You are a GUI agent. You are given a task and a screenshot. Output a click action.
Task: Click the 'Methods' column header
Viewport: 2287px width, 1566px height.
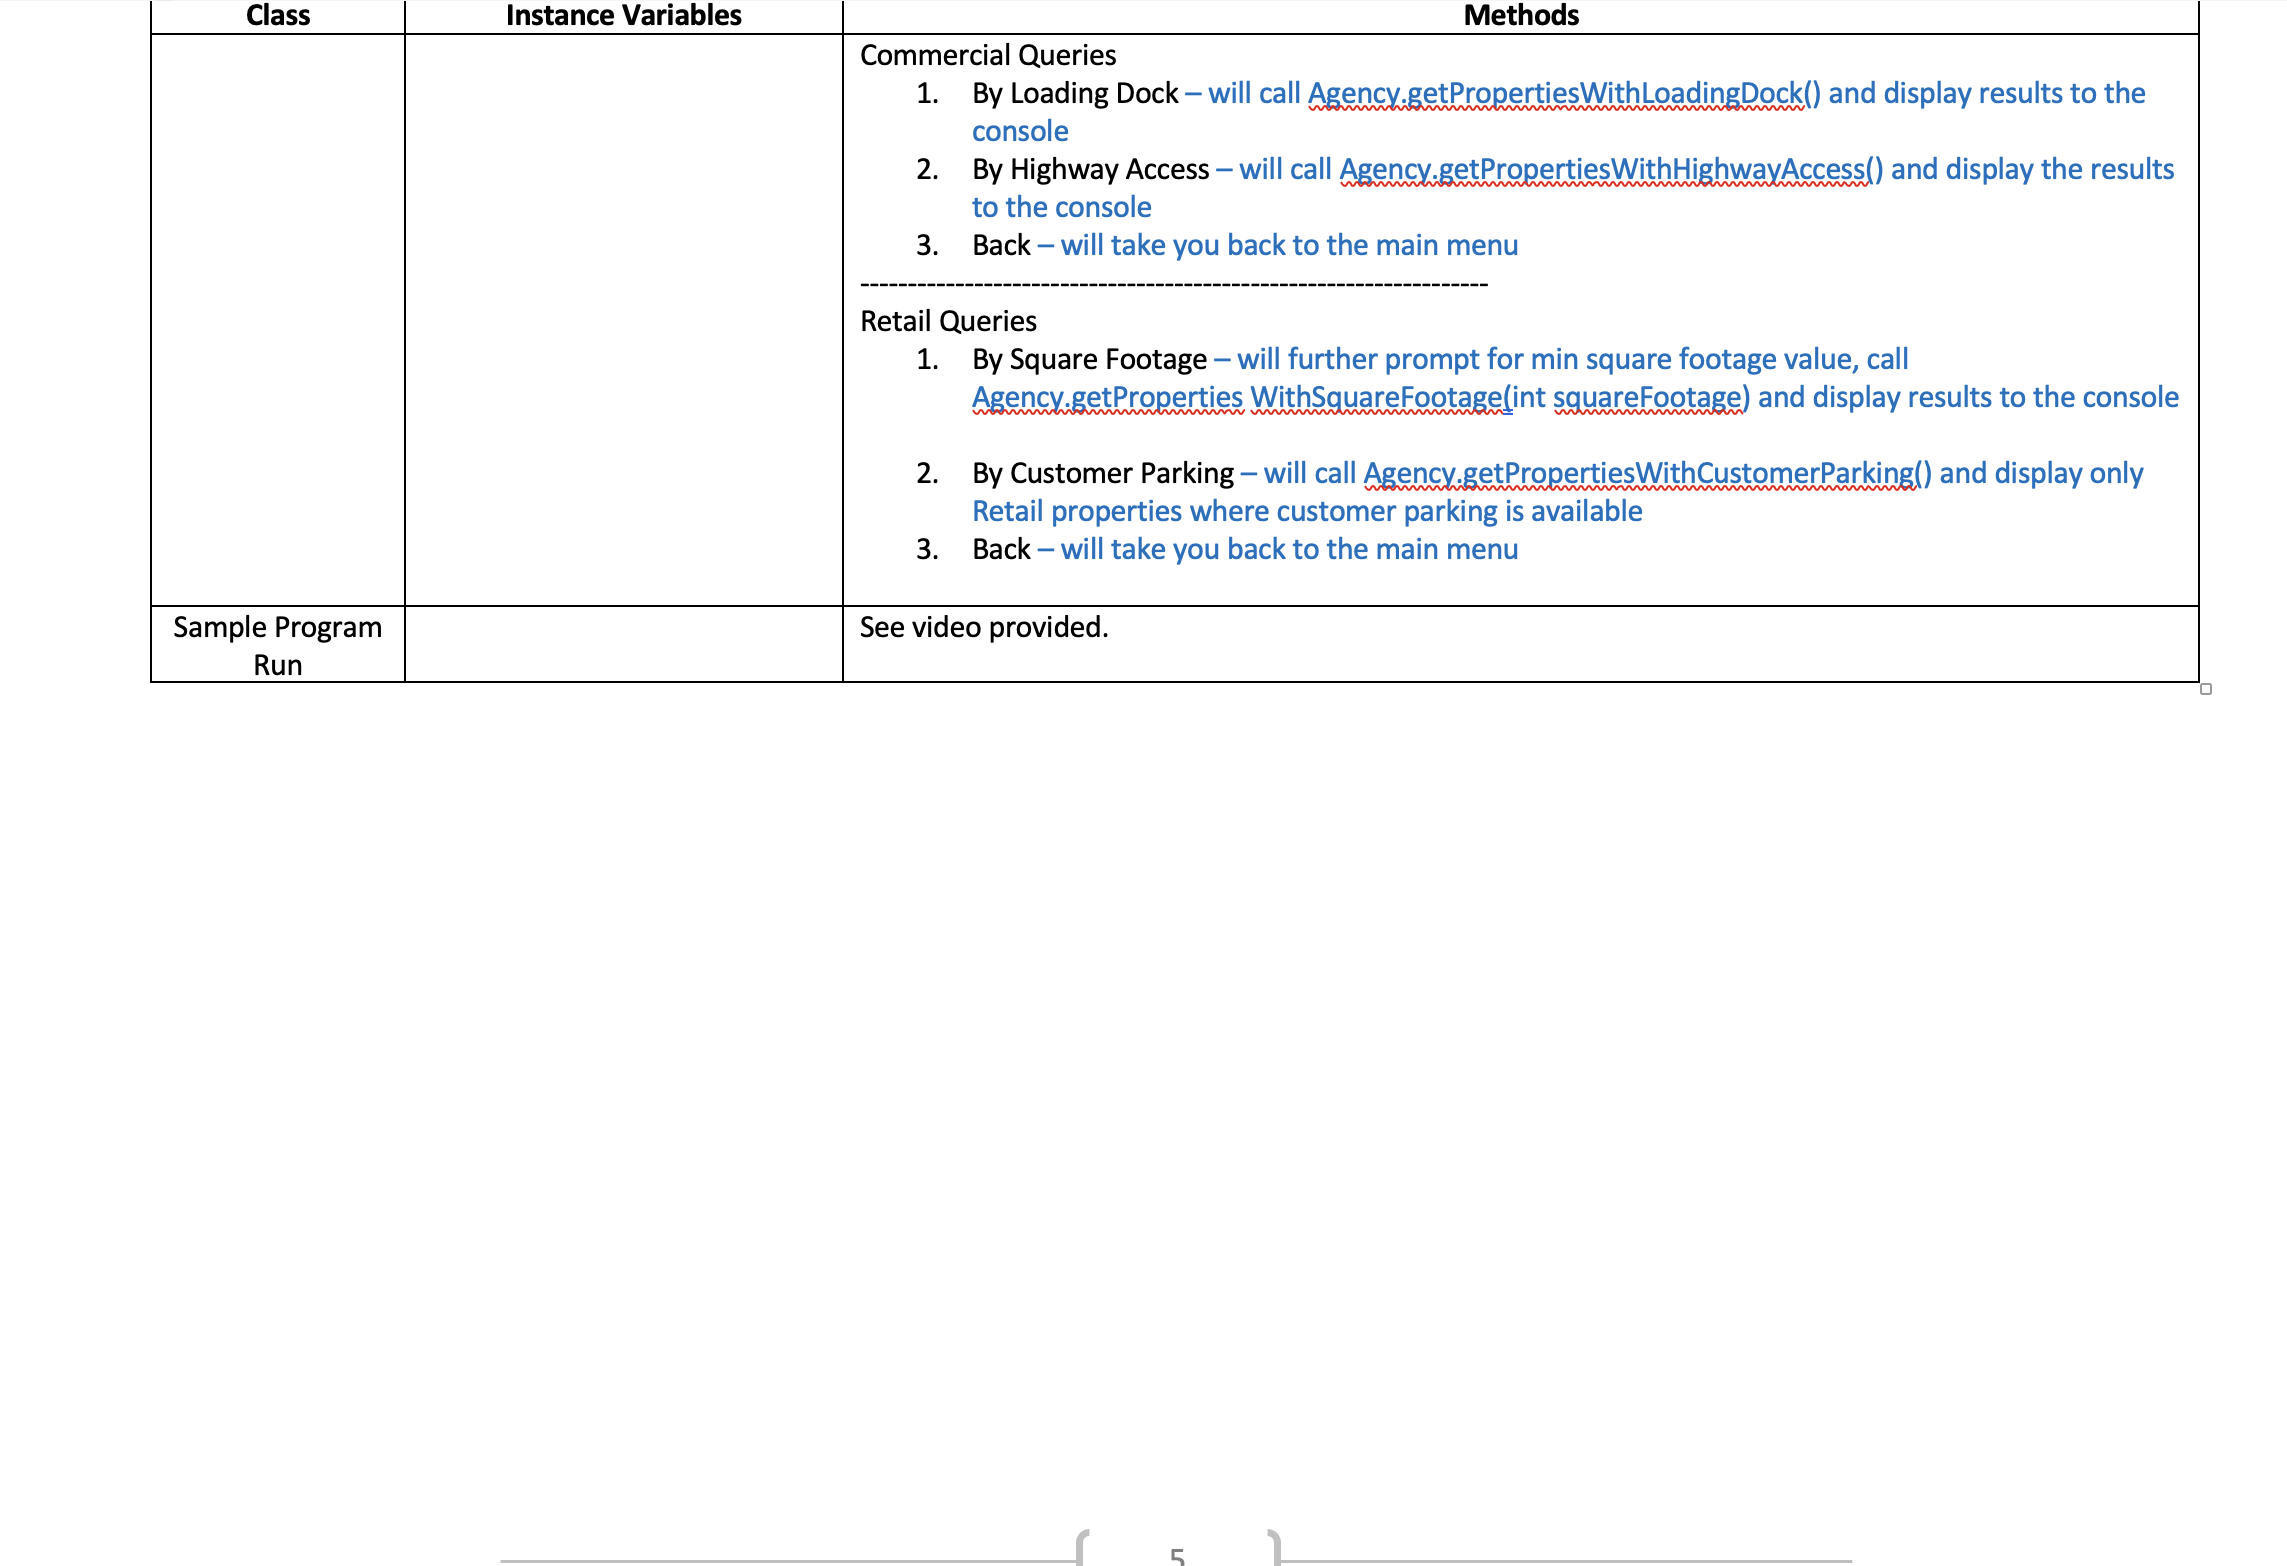[1520, 16]
